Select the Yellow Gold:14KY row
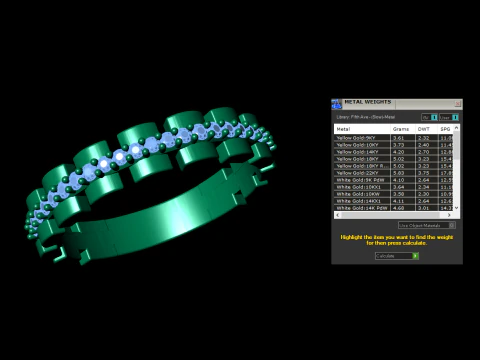This screenshot has width=480, height=360. pyautogui.click(x=394, y=152)
